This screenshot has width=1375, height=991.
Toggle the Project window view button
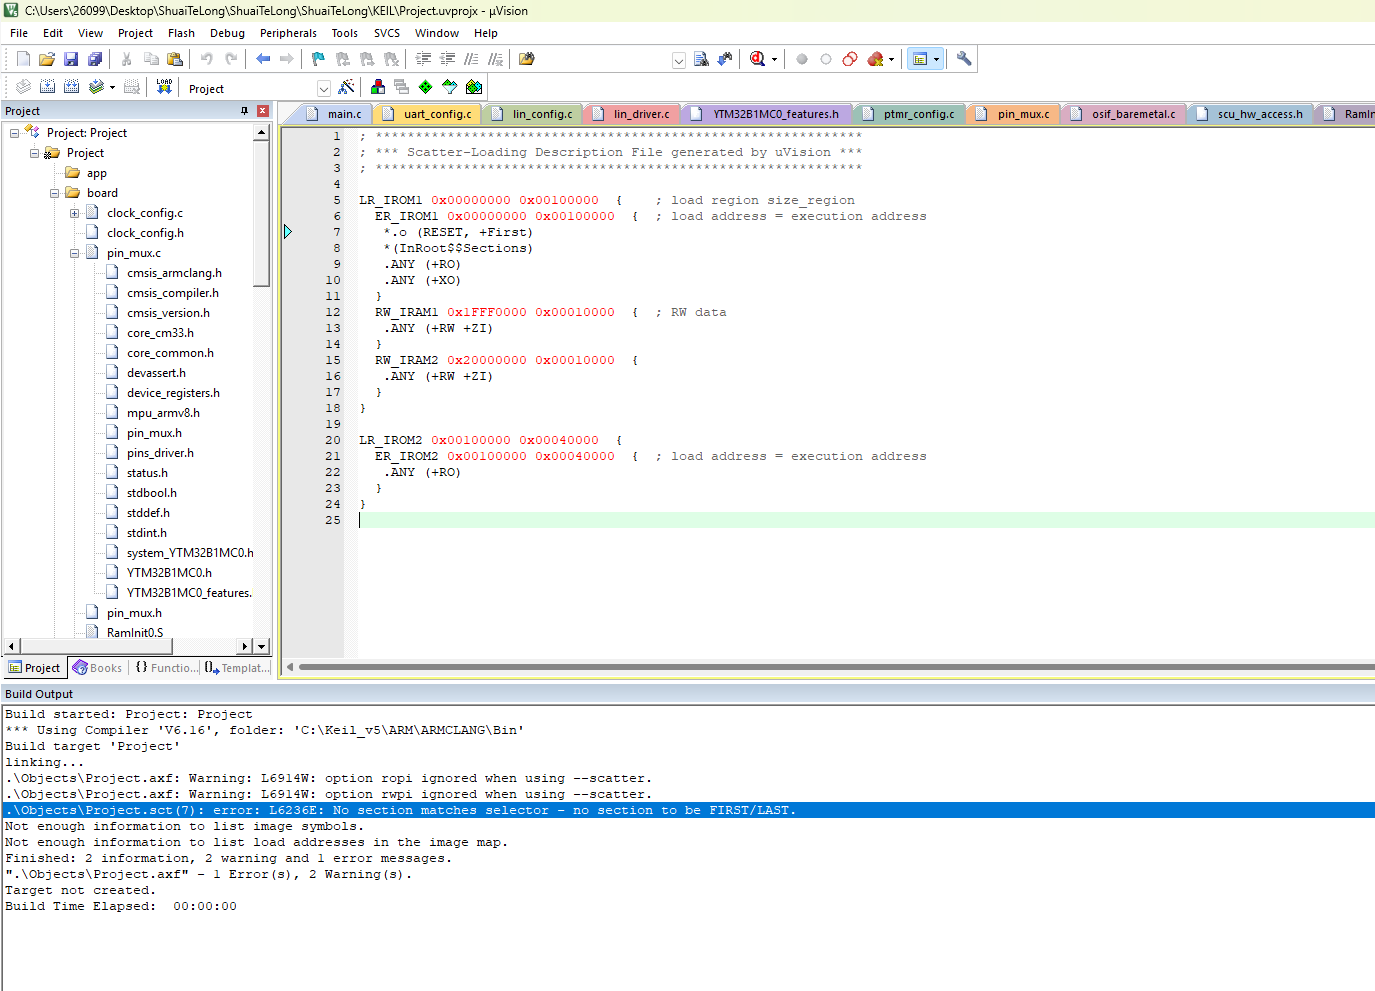click(x=921, y=59)
